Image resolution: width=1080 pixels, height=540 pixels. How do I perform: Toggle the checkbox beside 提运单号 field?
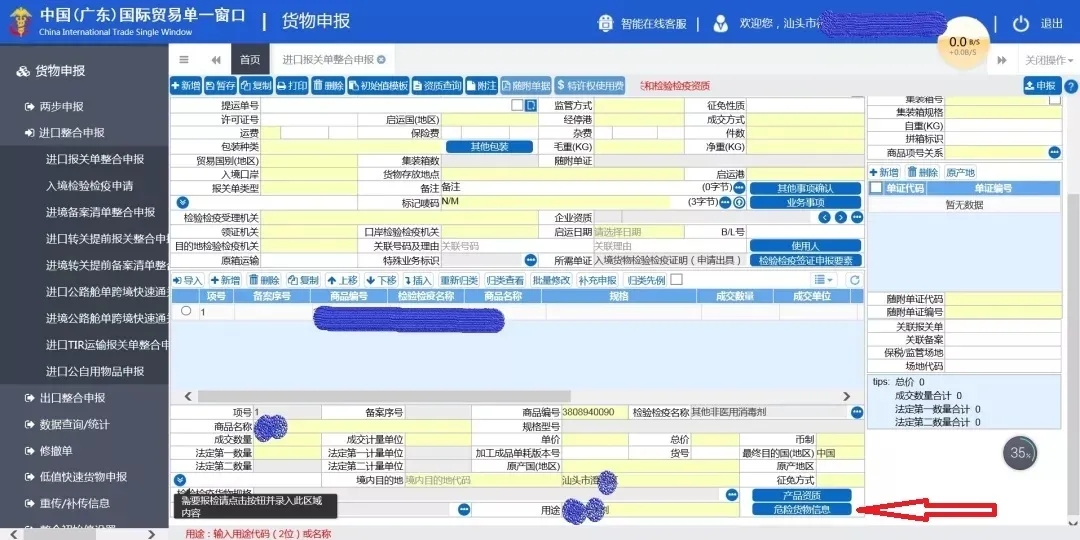click(x=517, y=105)
